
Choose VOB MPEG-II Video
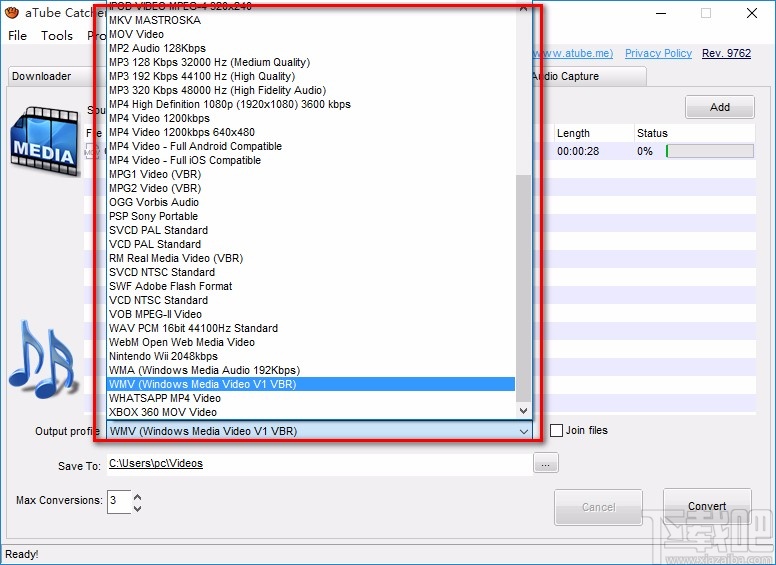[311, 314]
